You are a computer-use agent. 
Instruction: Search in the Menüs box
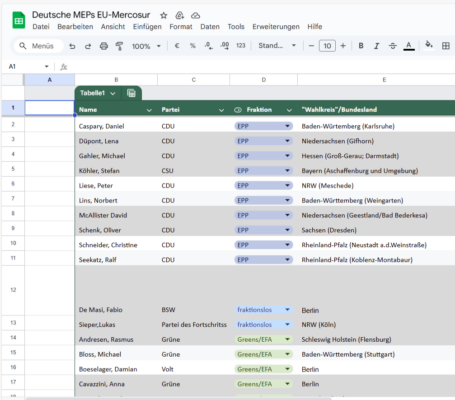click(x=39, y=46)
